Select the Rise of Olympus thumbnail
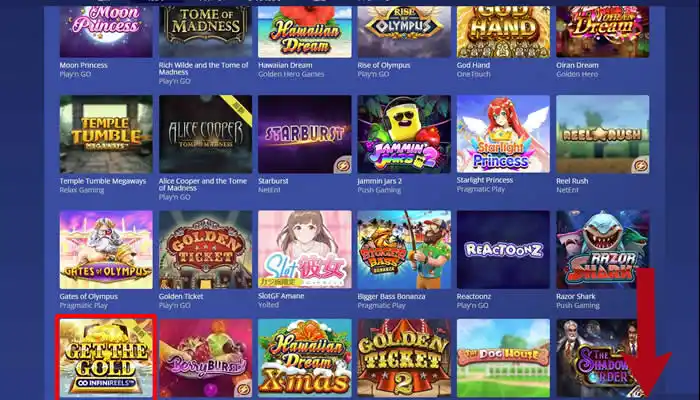700x400 pixels. click(x=404, y=32)
